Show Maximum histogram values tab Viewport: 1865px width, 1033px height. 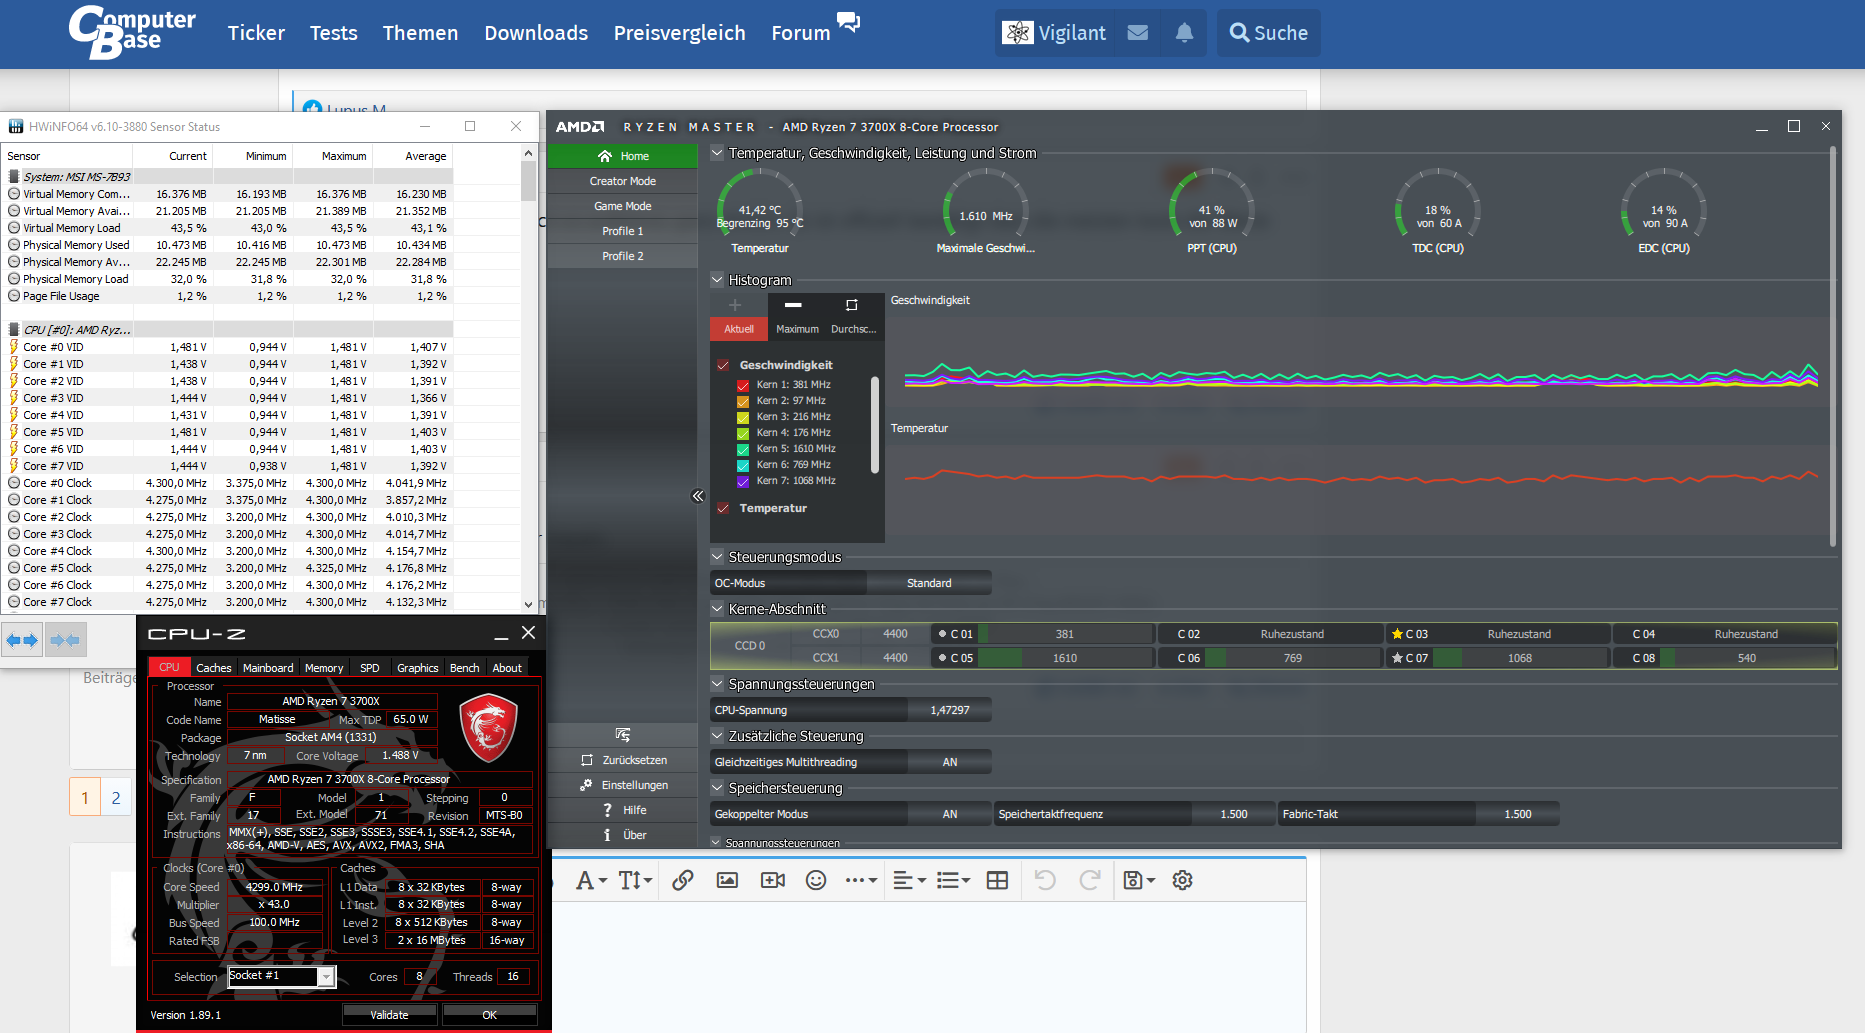coord(797,329)
